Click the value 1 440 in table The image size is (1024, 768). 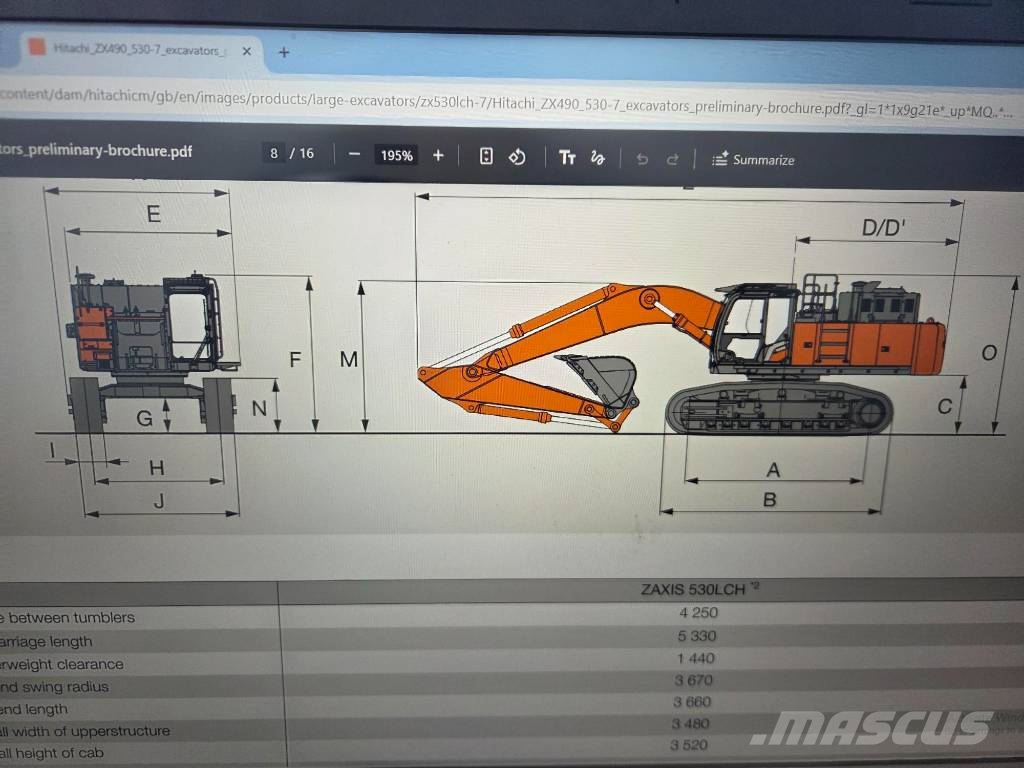click(696, 658)
